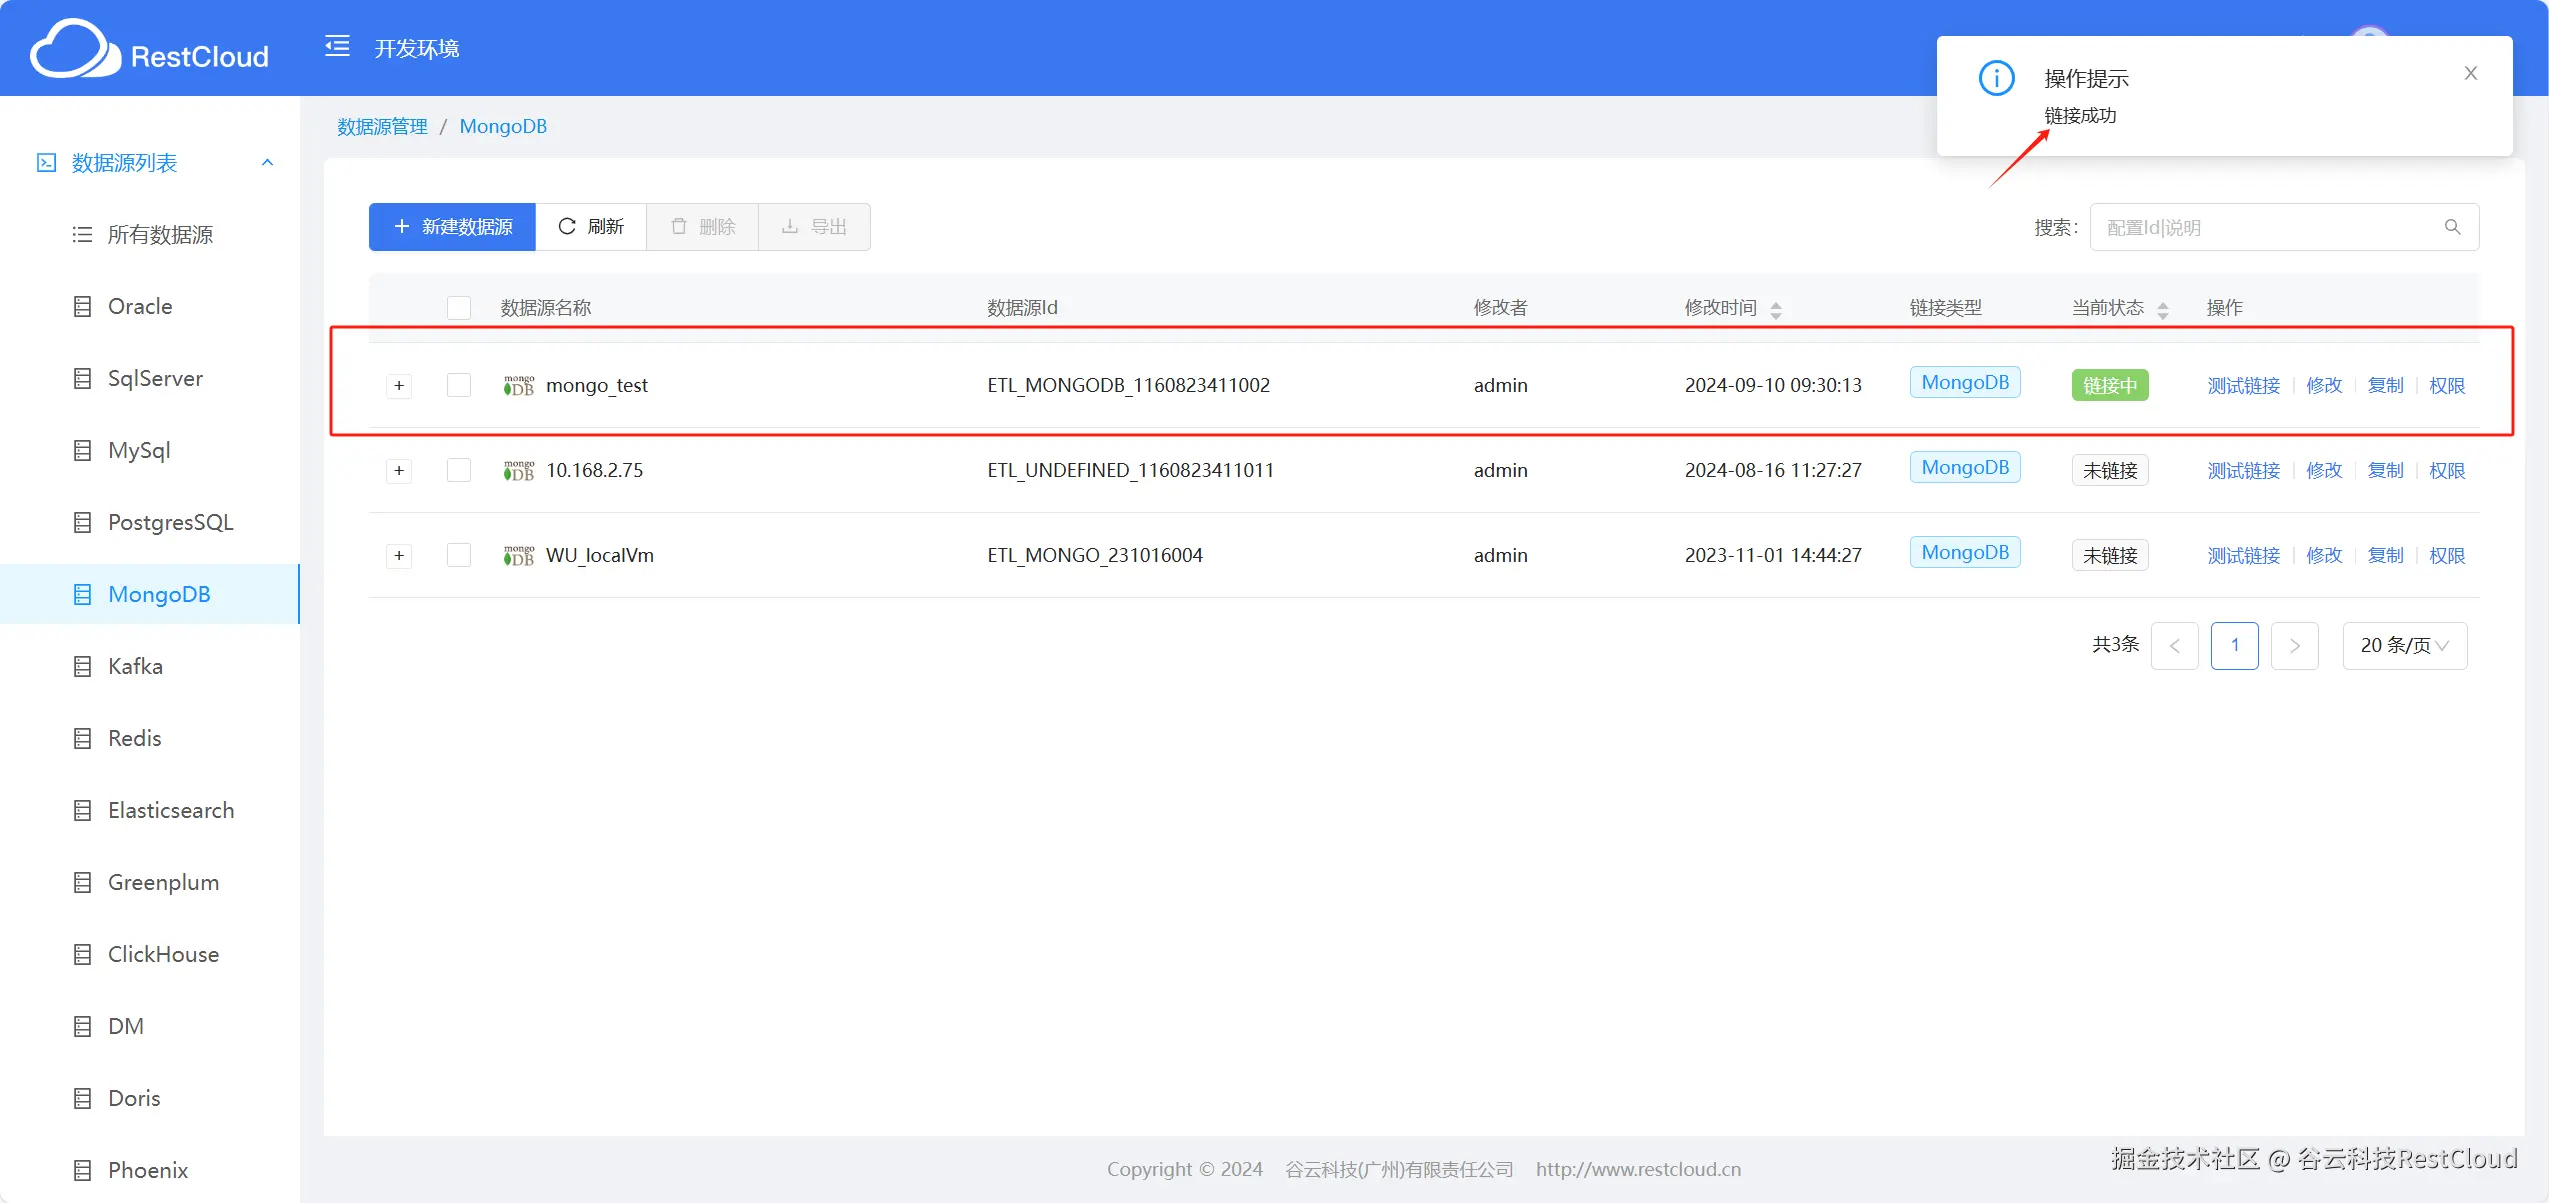2549x1203 pixels.
Task: Click the 刷新 refresh button
Action: pos(591,227)
